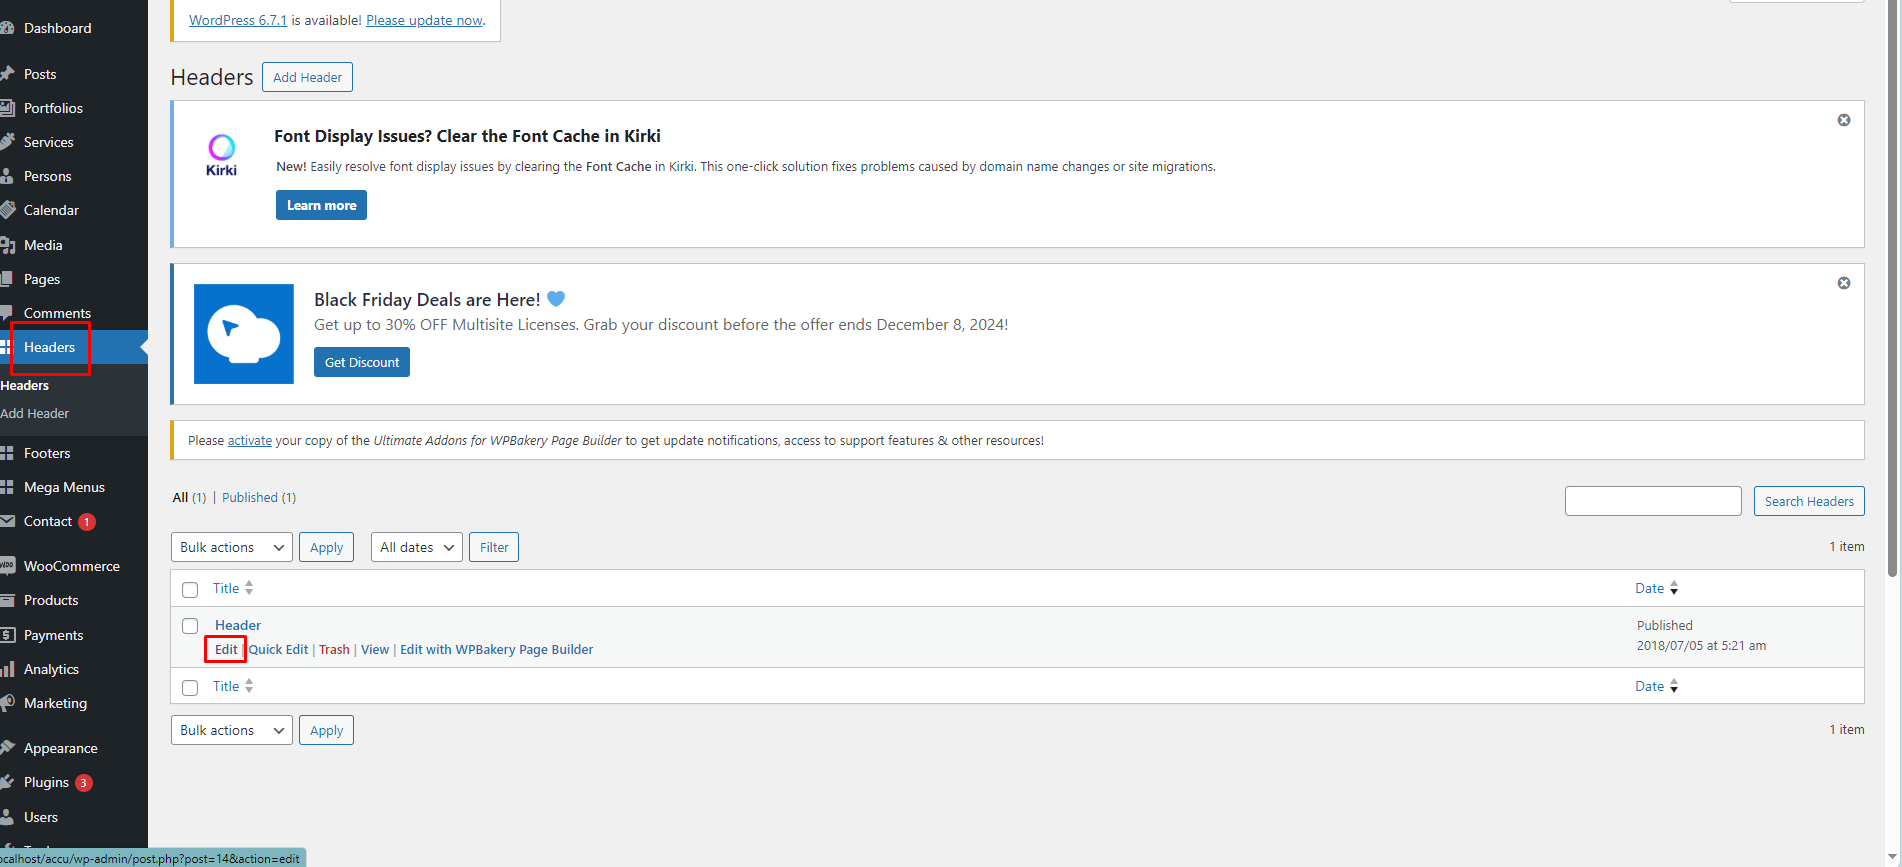Check the Header row checkbox
This screenshot has height=867, width=1902.
coord(190,626)
